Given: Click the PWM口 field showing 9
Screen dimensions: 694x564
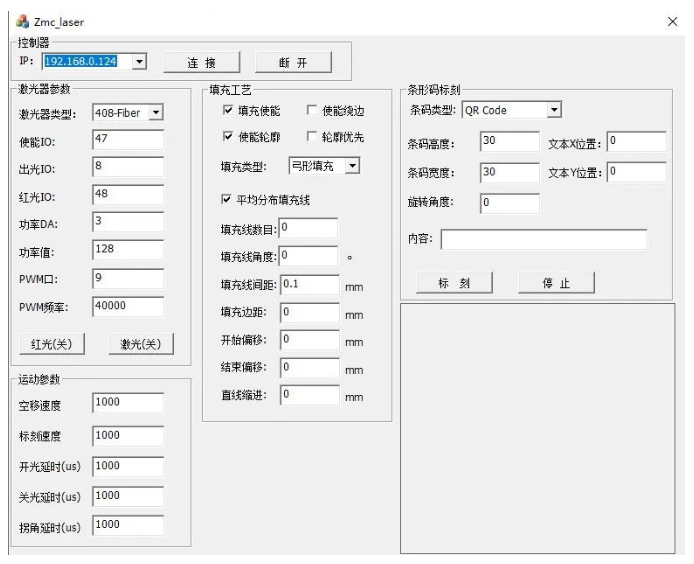Looking at the screenshot, I should point(128,278).
